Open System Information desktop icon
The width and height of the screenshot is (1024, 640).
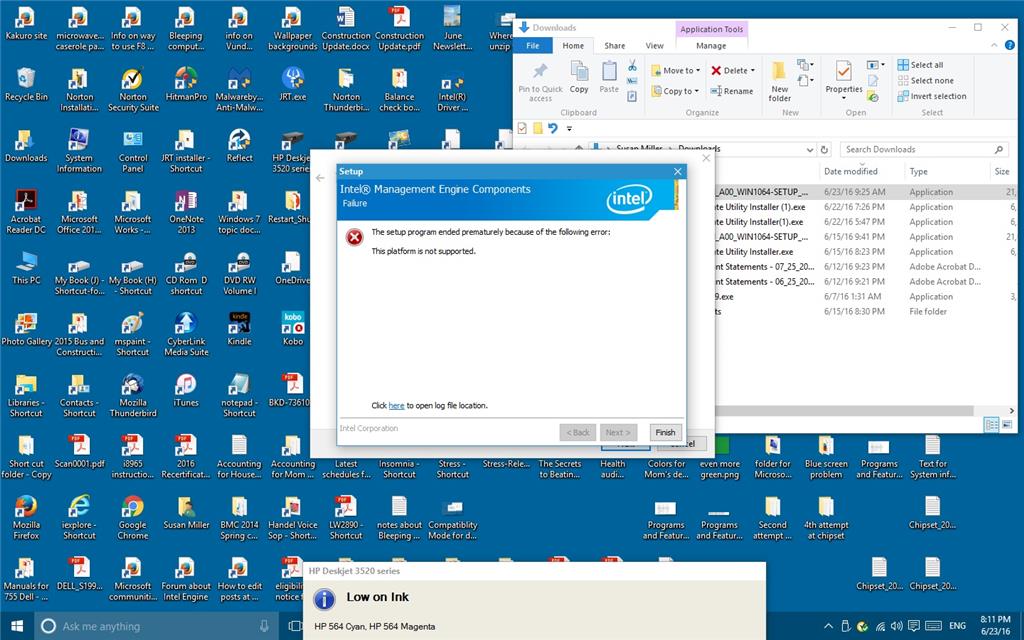coord(79,151)
